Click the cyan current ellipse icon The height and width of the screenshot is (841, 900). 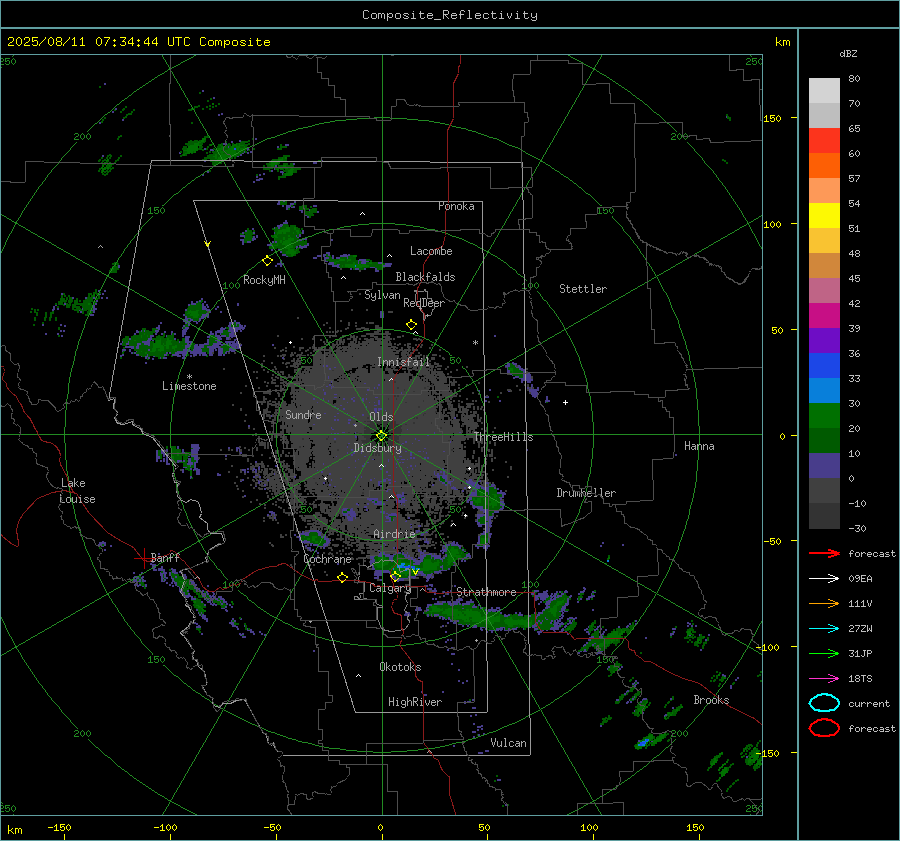(824, 703)
